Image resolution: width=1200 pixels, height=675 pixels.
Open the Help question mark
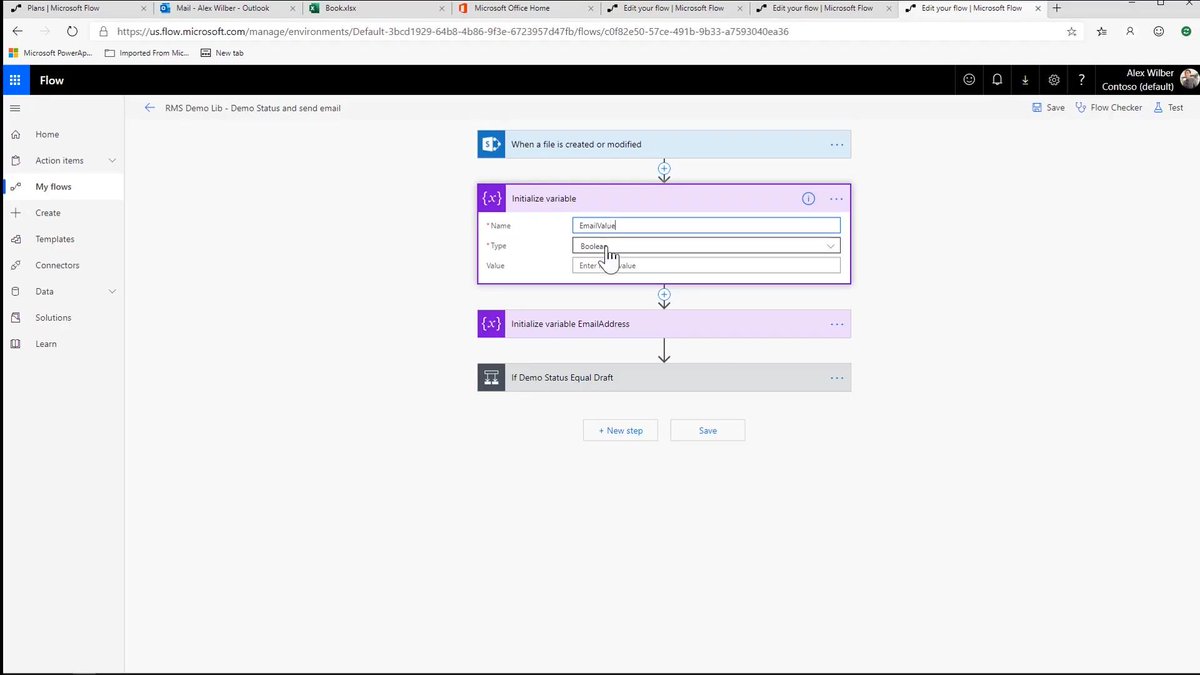pyautogui.click(x=1081, y=79)
